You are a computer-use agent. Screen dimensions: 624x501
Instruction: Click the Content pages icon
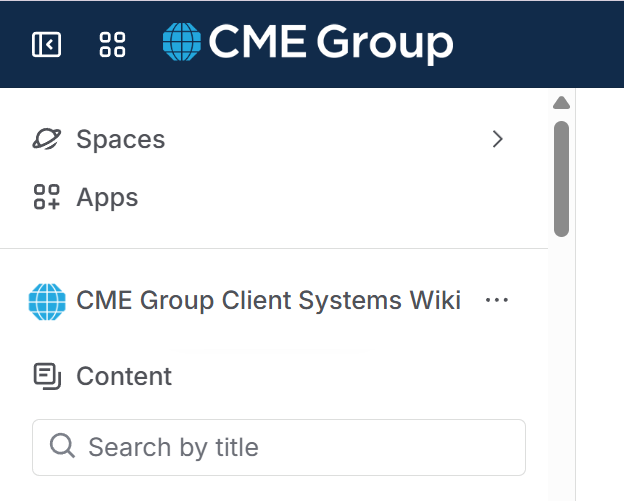47,376
